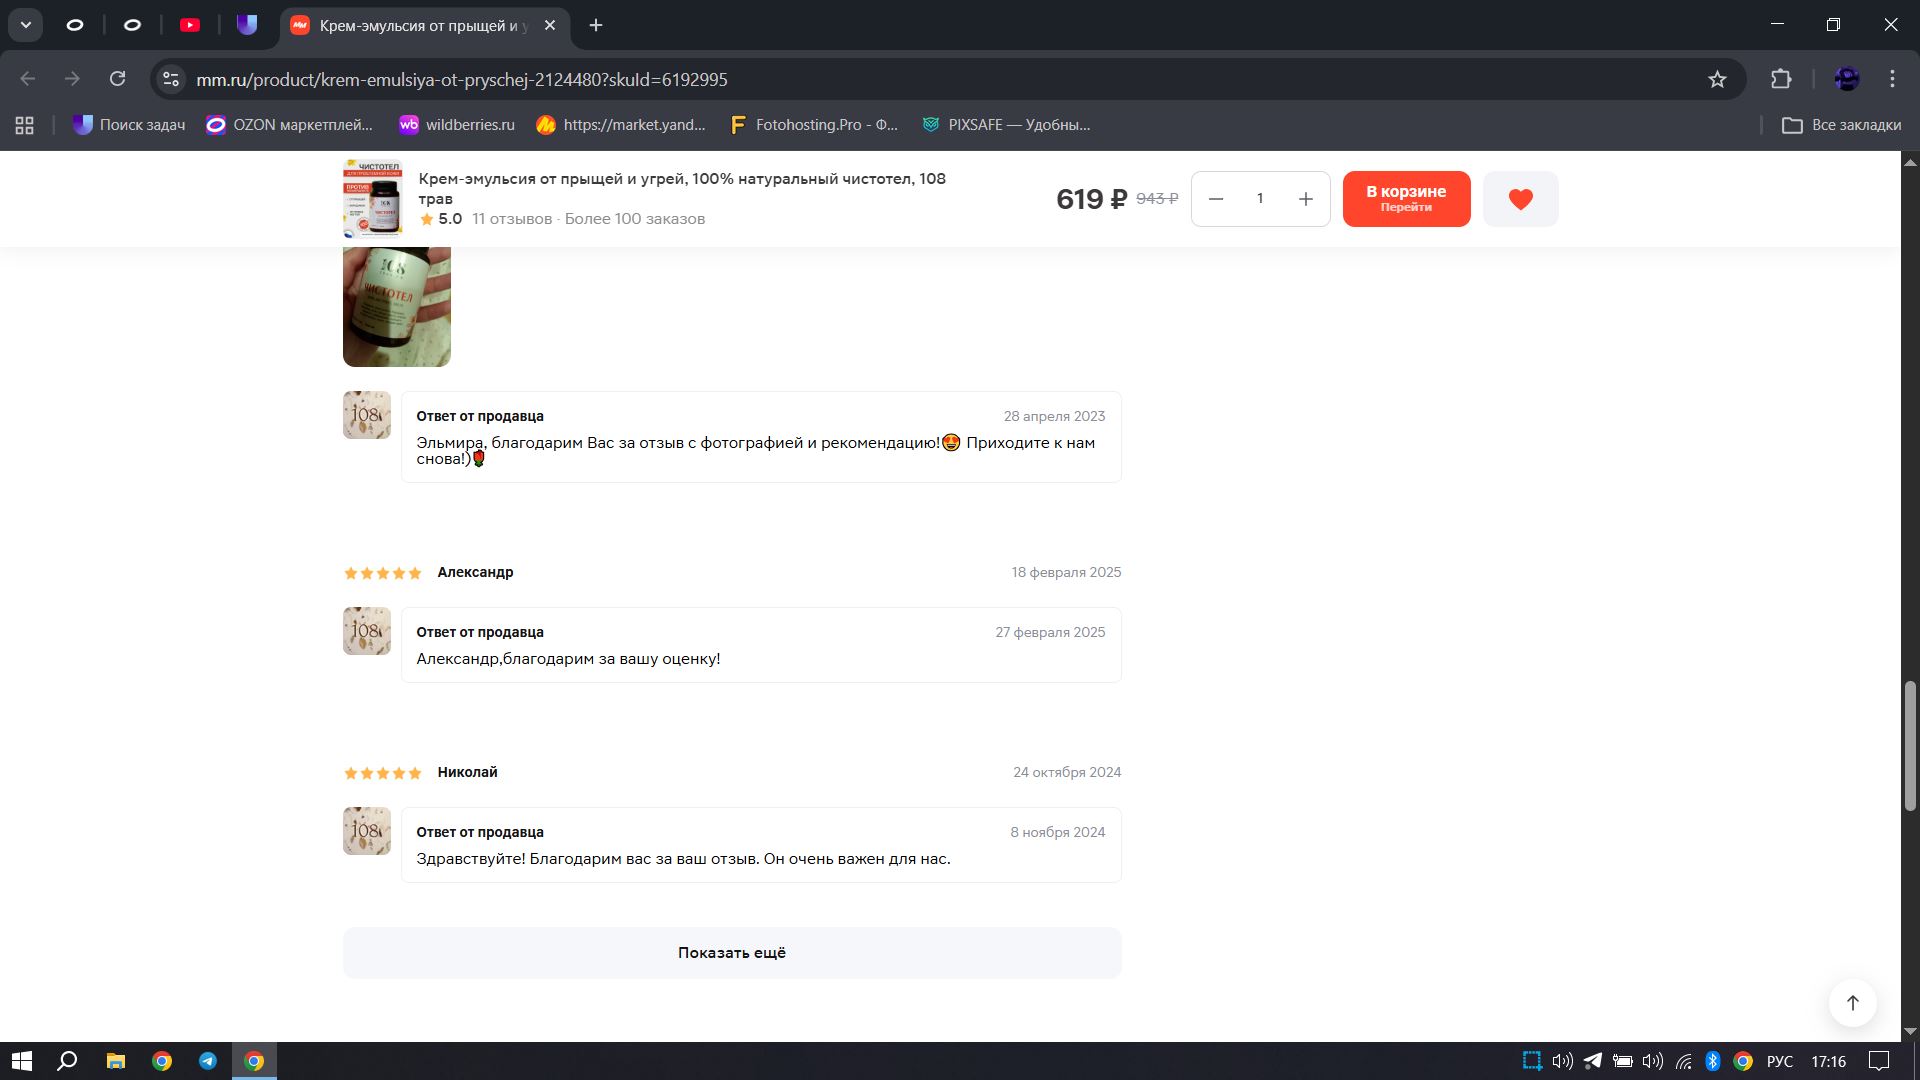This screenshot has width=1920, height=1080.
Task: Reload the current page
Action: point(118,79)
